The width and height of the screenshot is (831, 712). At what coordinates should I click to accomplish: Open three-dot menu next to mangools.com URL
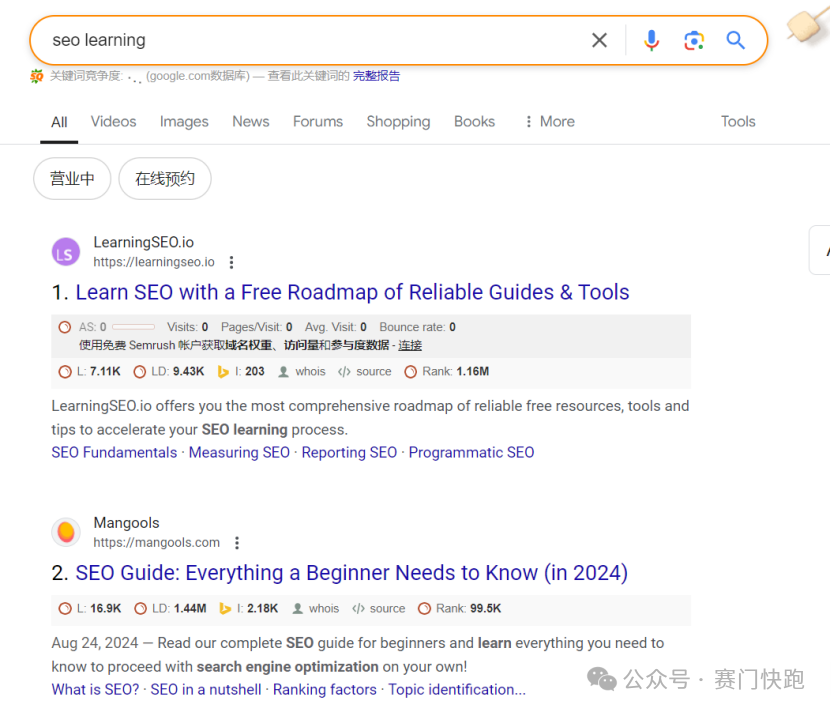(x=237, y=543)
